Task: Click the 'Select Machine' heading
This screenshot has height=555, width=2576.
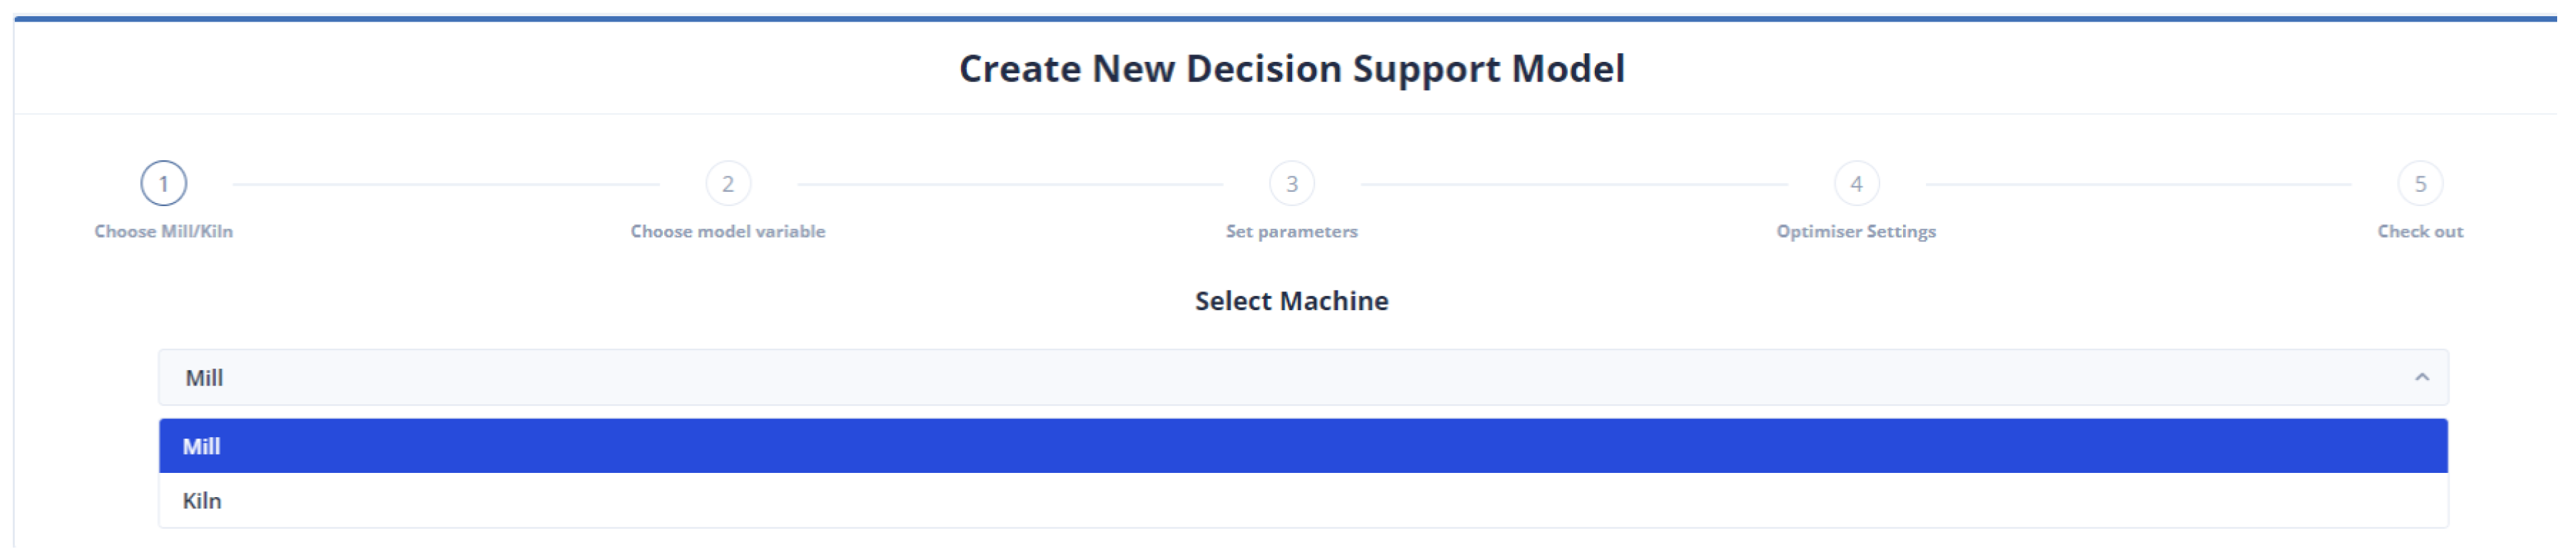Action: click(x=1292, y=301)
